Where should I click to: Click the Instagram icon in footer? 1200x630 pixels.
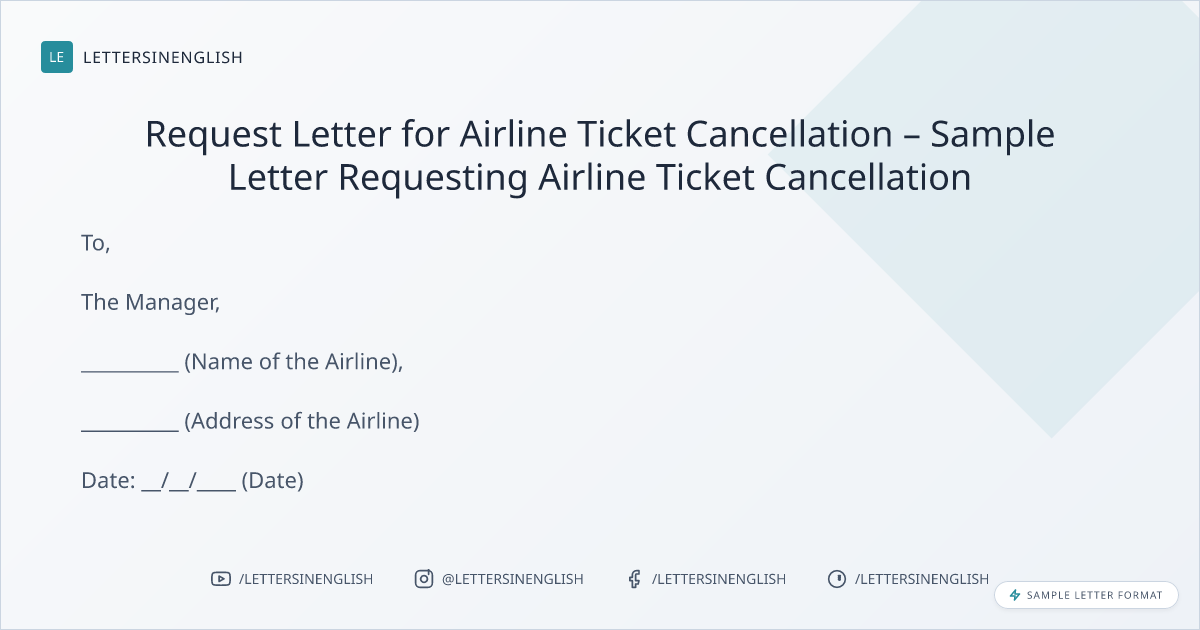[424, 579]
